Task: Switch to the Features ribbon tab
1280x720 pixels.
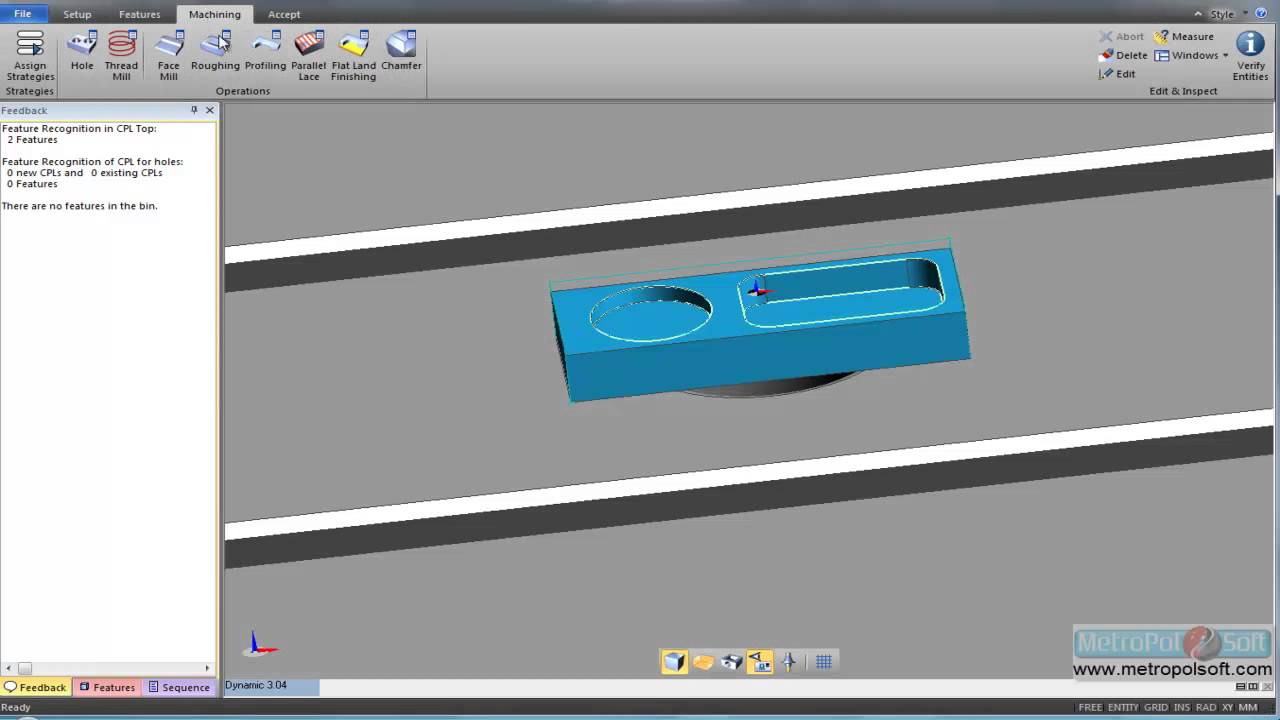Action: click(139, 14)
